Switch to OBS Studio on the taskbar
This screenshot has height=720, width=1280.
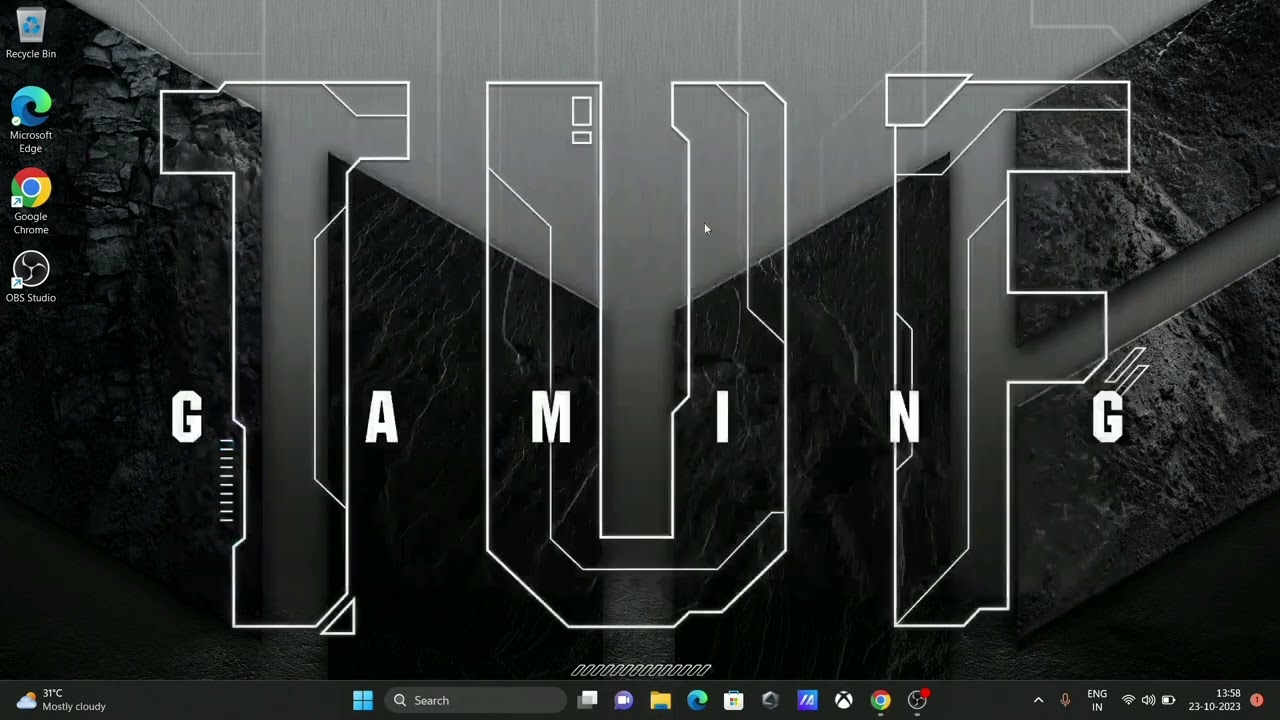tap(917, 700)
